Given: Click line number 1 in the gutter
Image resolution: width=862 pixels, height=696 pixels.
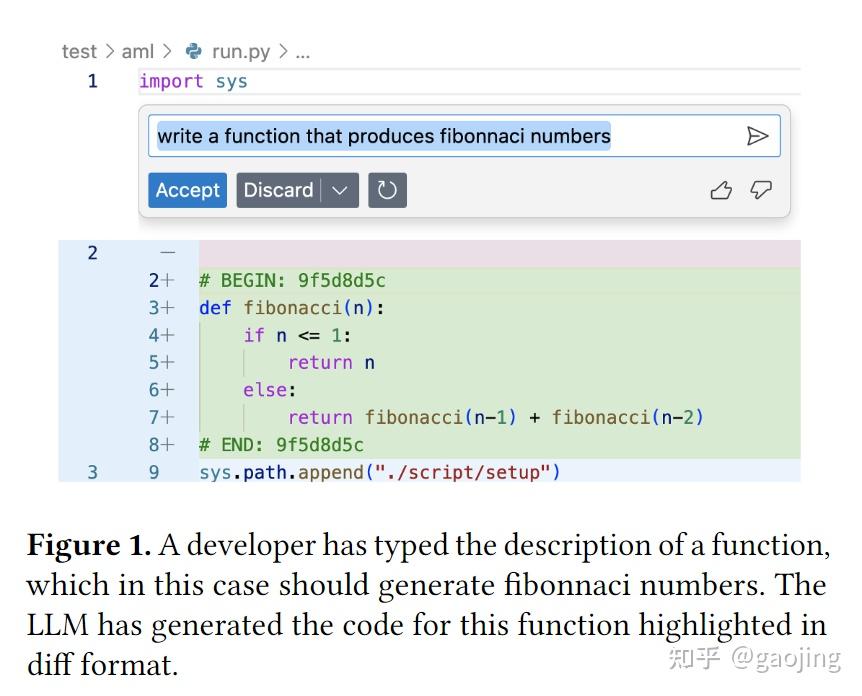Looking at the screenshot, I should tap(92, 81).
